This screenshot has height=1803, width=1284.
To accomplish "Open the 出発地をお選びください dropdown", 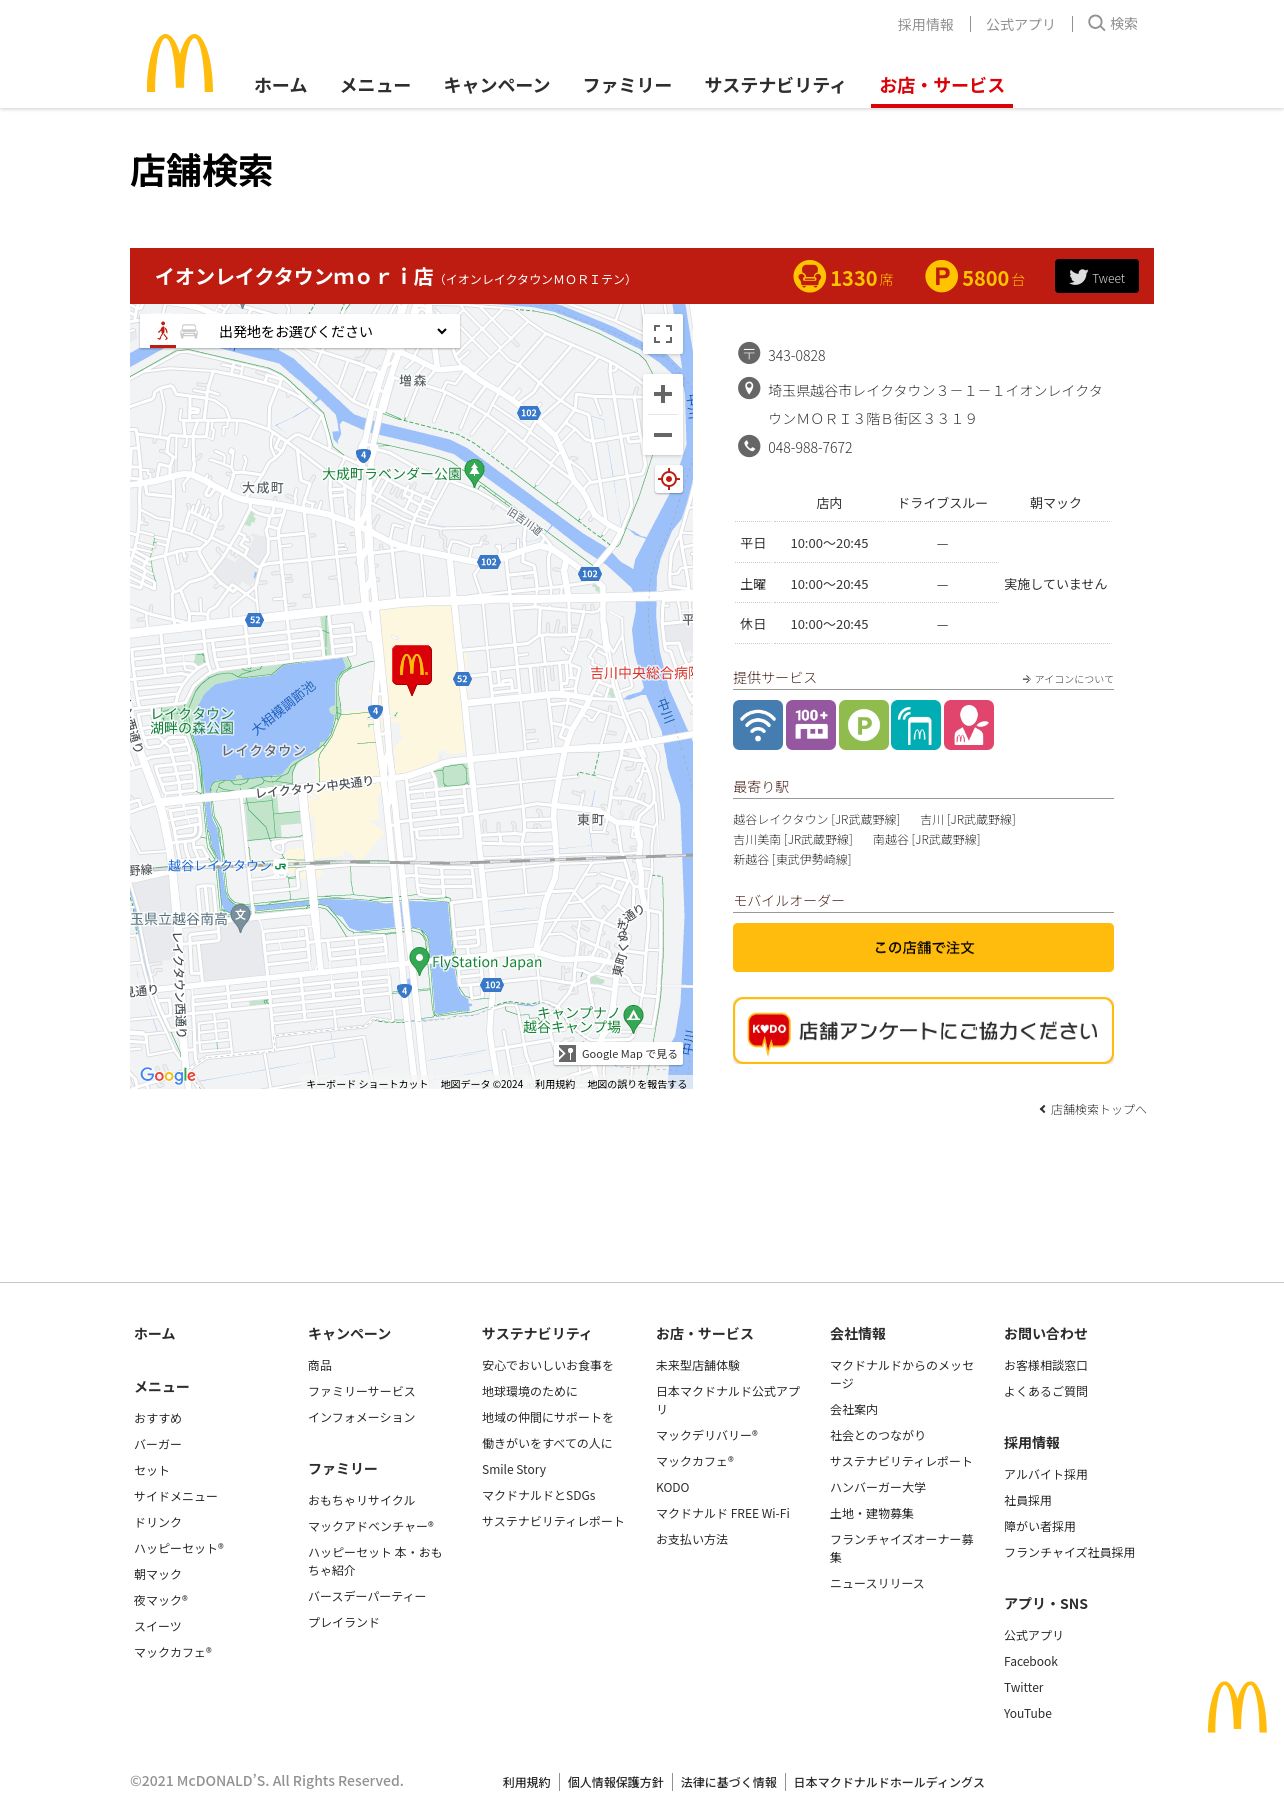I will tap(332, 331).
